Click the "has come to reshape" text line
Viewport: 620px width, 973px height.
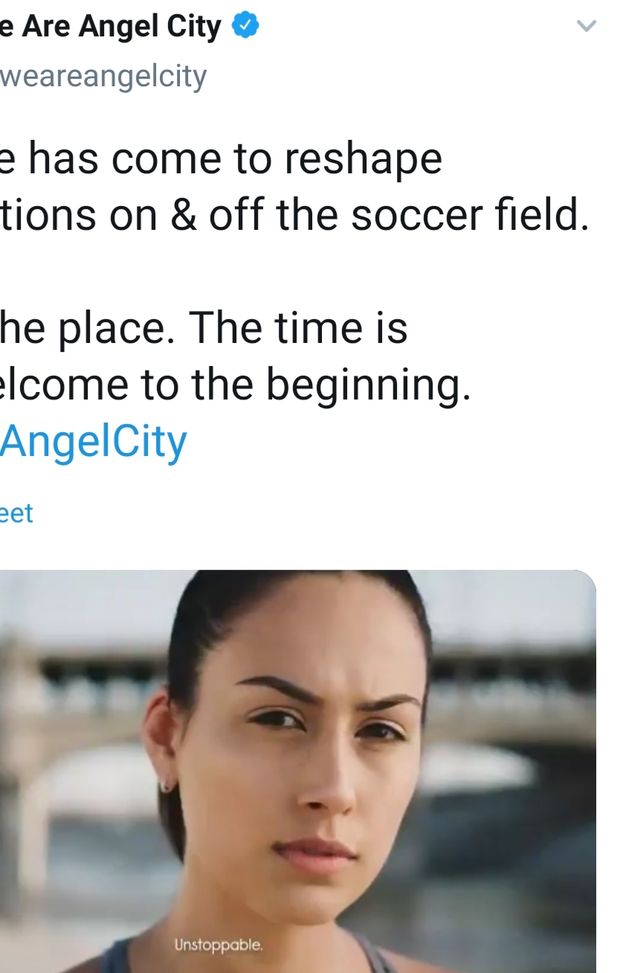point(222,160)
